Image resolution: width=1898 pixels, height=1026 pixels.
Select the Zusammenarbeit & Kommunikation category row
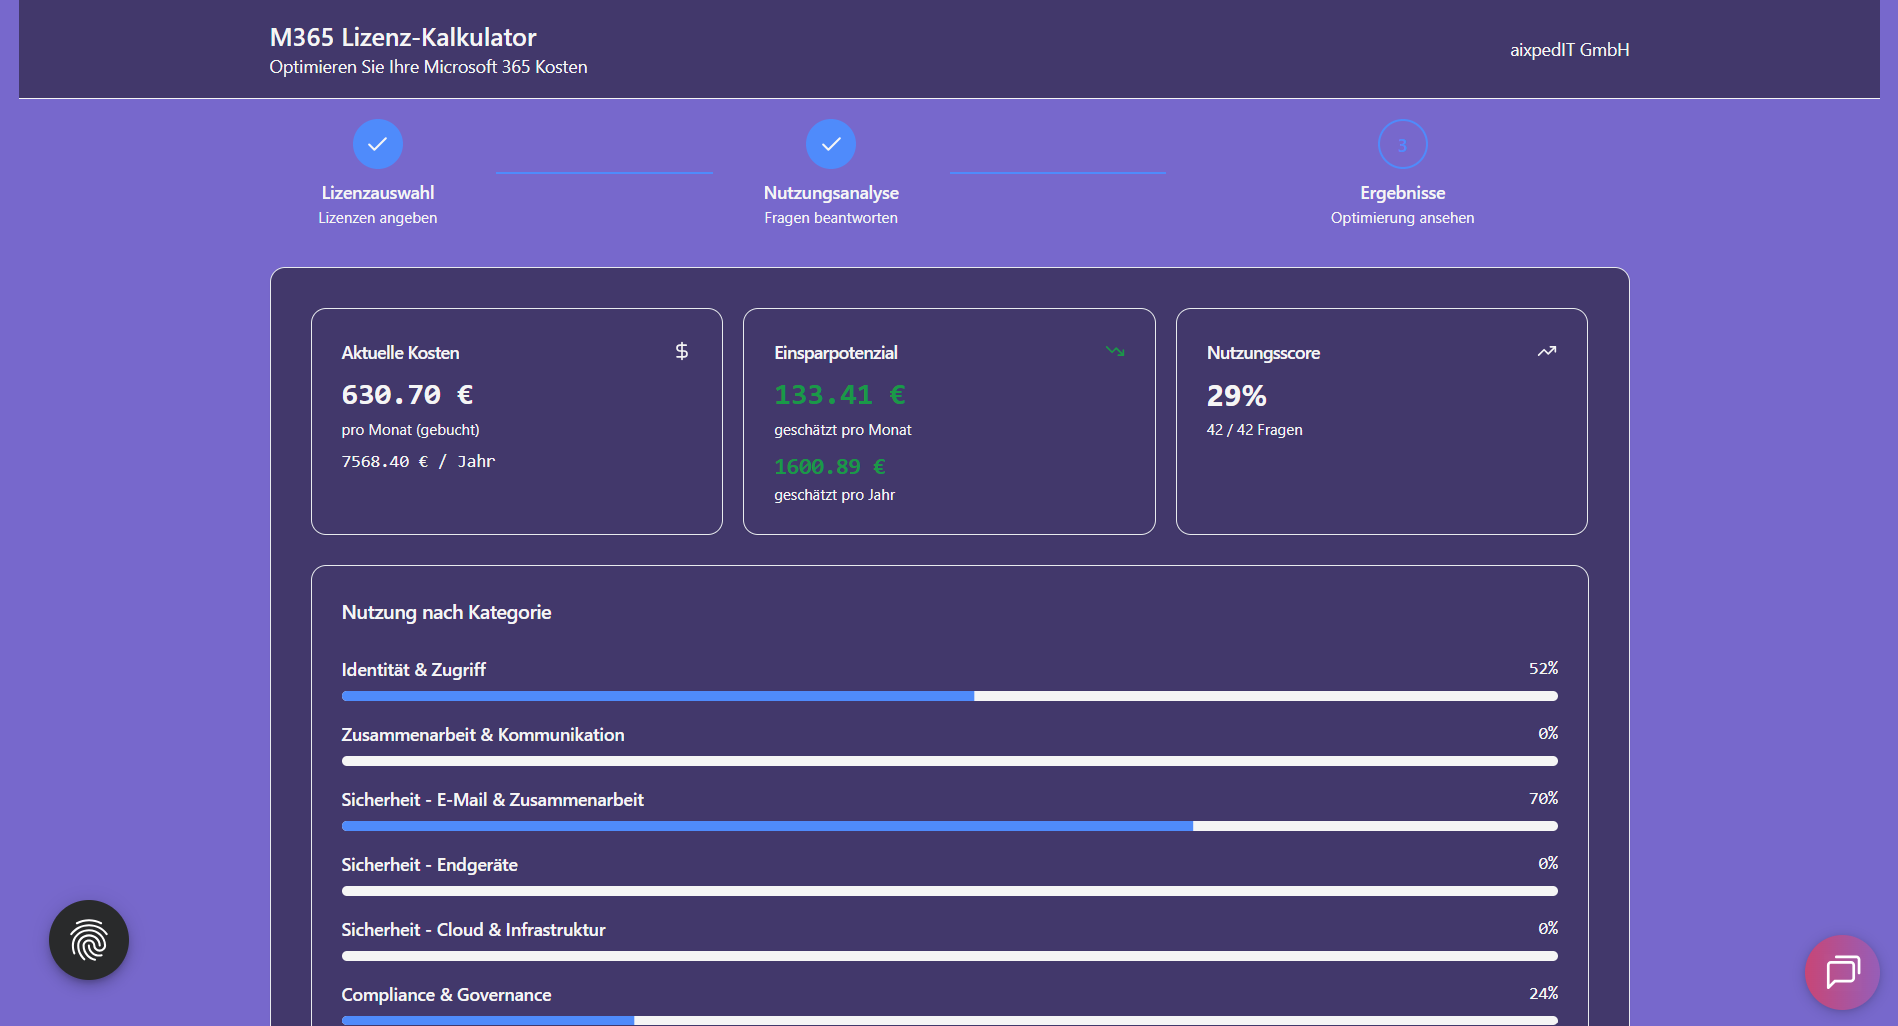click(483, 735)
